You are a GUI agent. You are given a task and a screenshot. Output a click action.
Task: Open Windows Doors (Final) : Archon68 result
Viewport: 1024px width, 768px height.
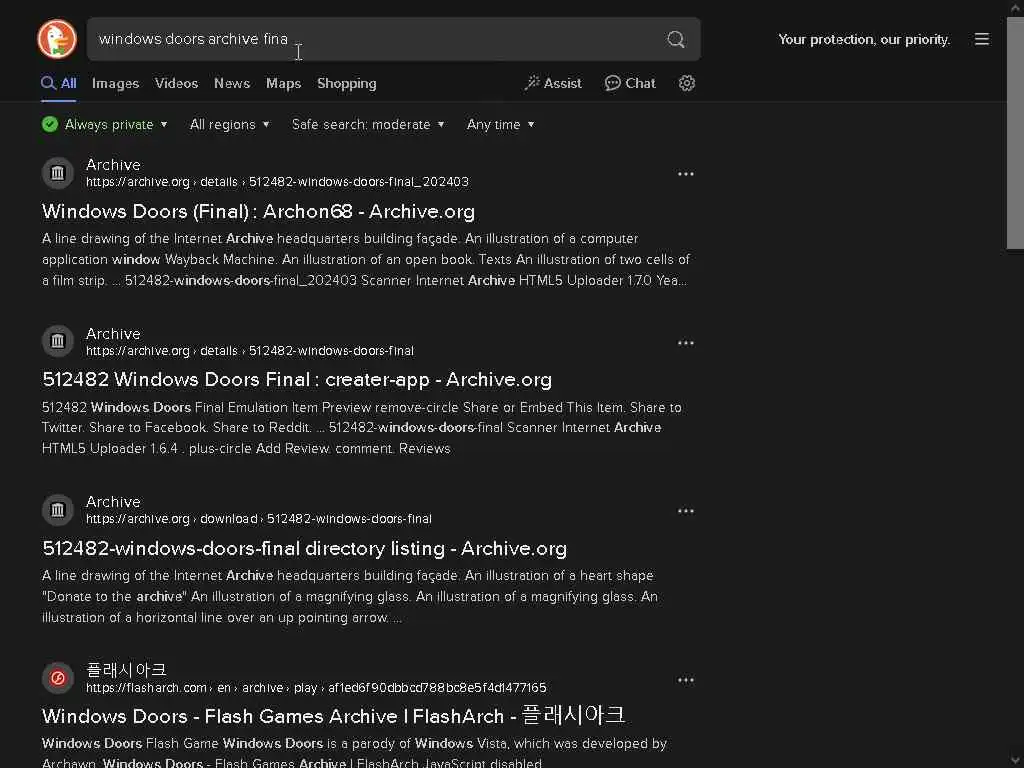click(x=259, y=212)
